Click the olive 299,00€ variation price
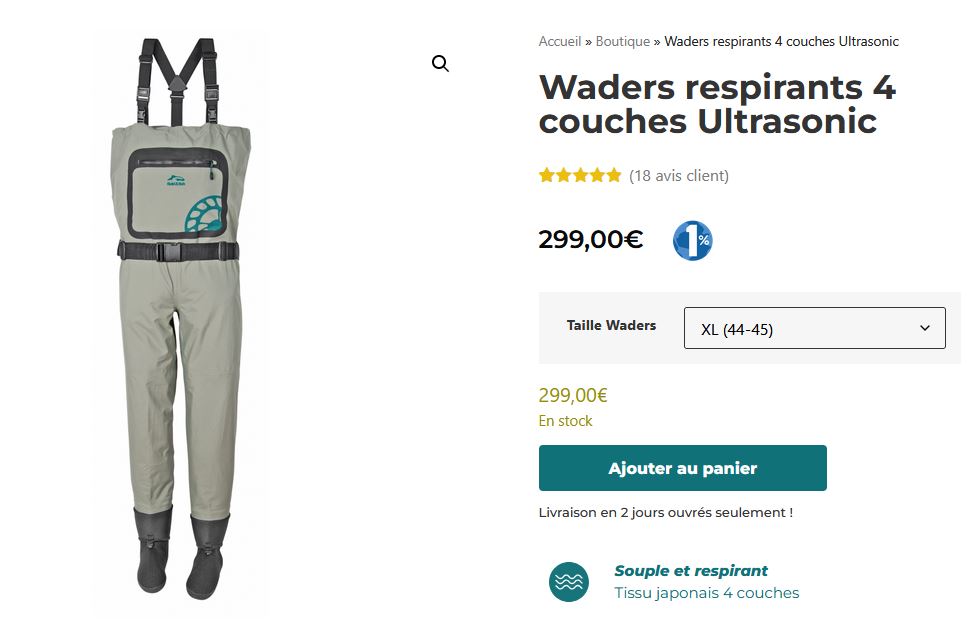This screenshot has height=622, width=973. pyautogui.click(x=573, y=395)
